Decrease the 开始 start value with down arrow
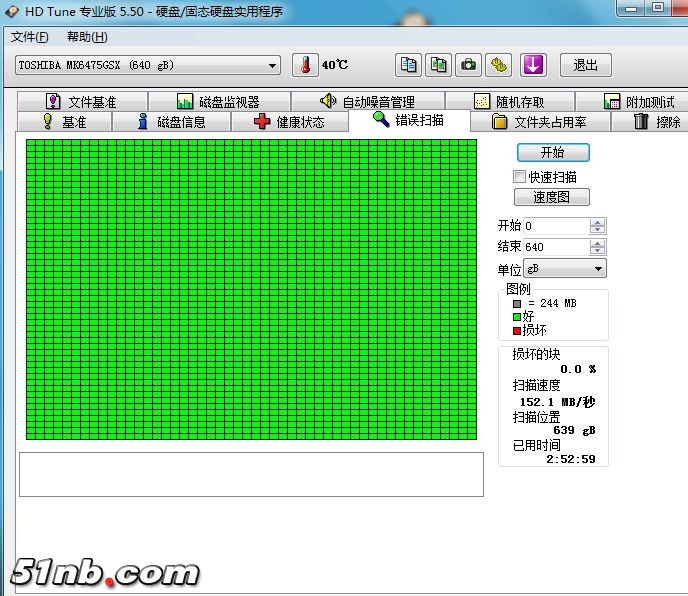 [x=597, y=230]
